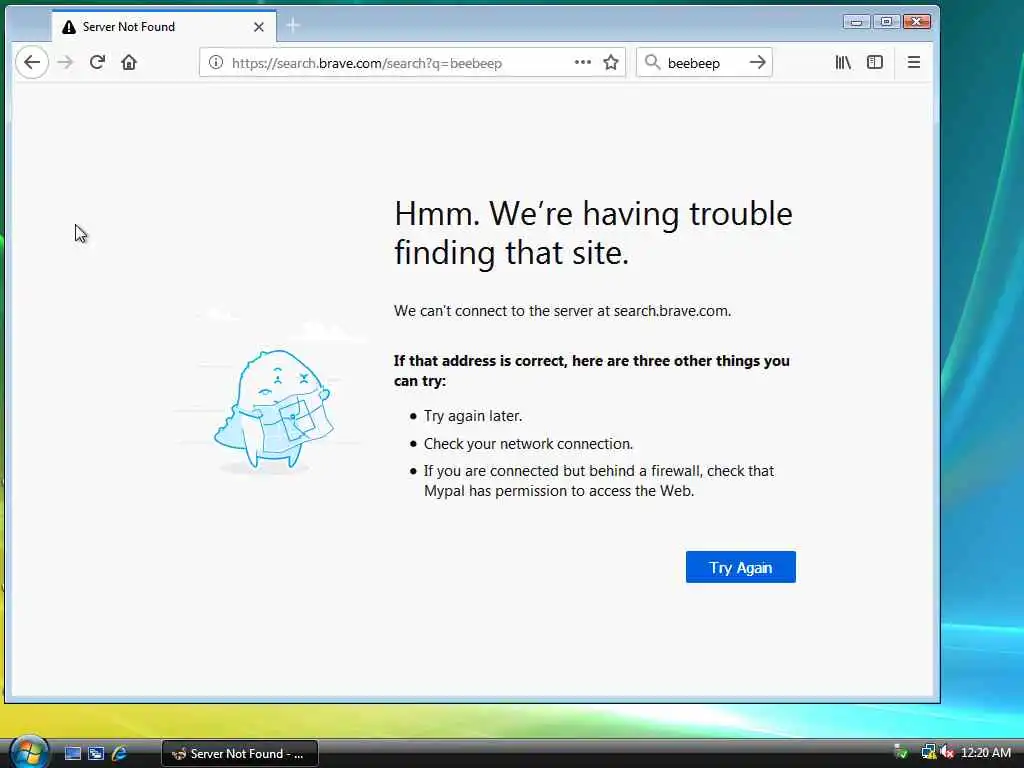Maximize the browser window

point(886,22)
